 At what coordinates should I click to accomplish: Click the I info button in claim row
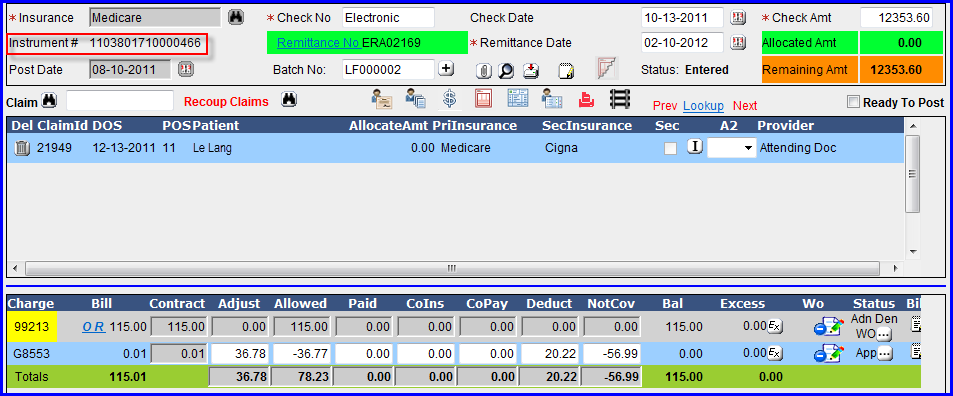[695, 146]
